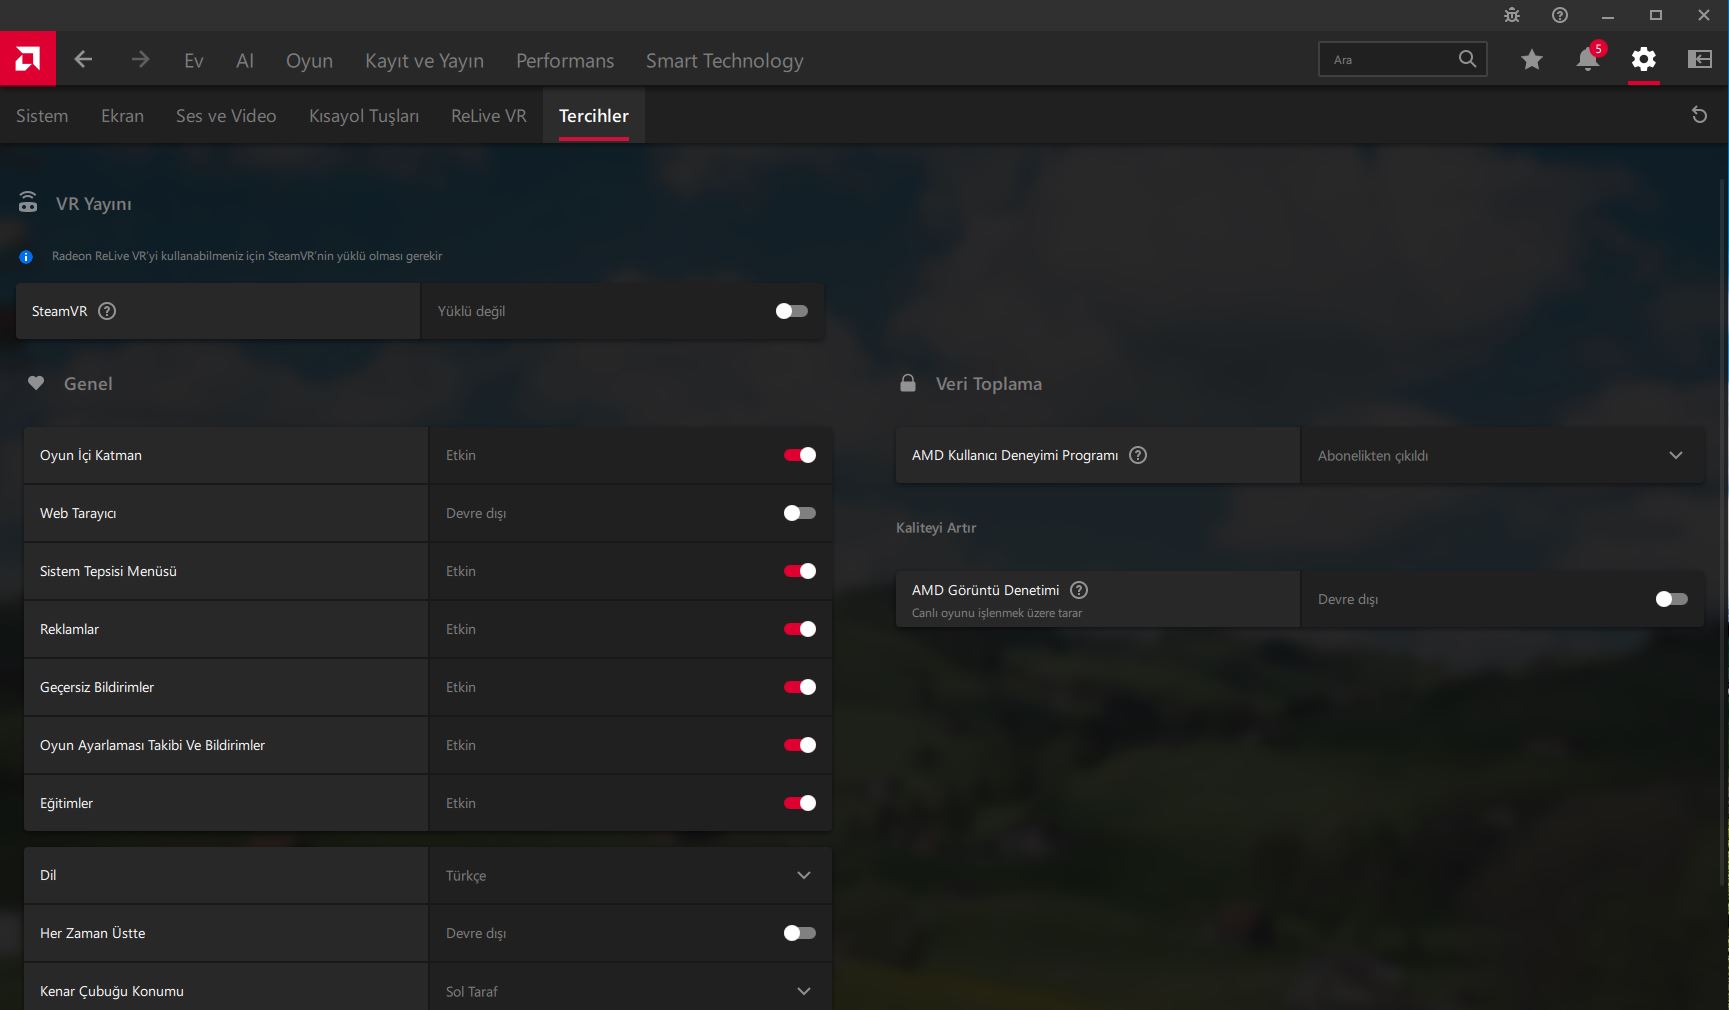This screenshot has height=1010, width=1729.
Task: Click 'Canlı oyunu işlenmek üzere tarar' text
Action: click(997, 613)
